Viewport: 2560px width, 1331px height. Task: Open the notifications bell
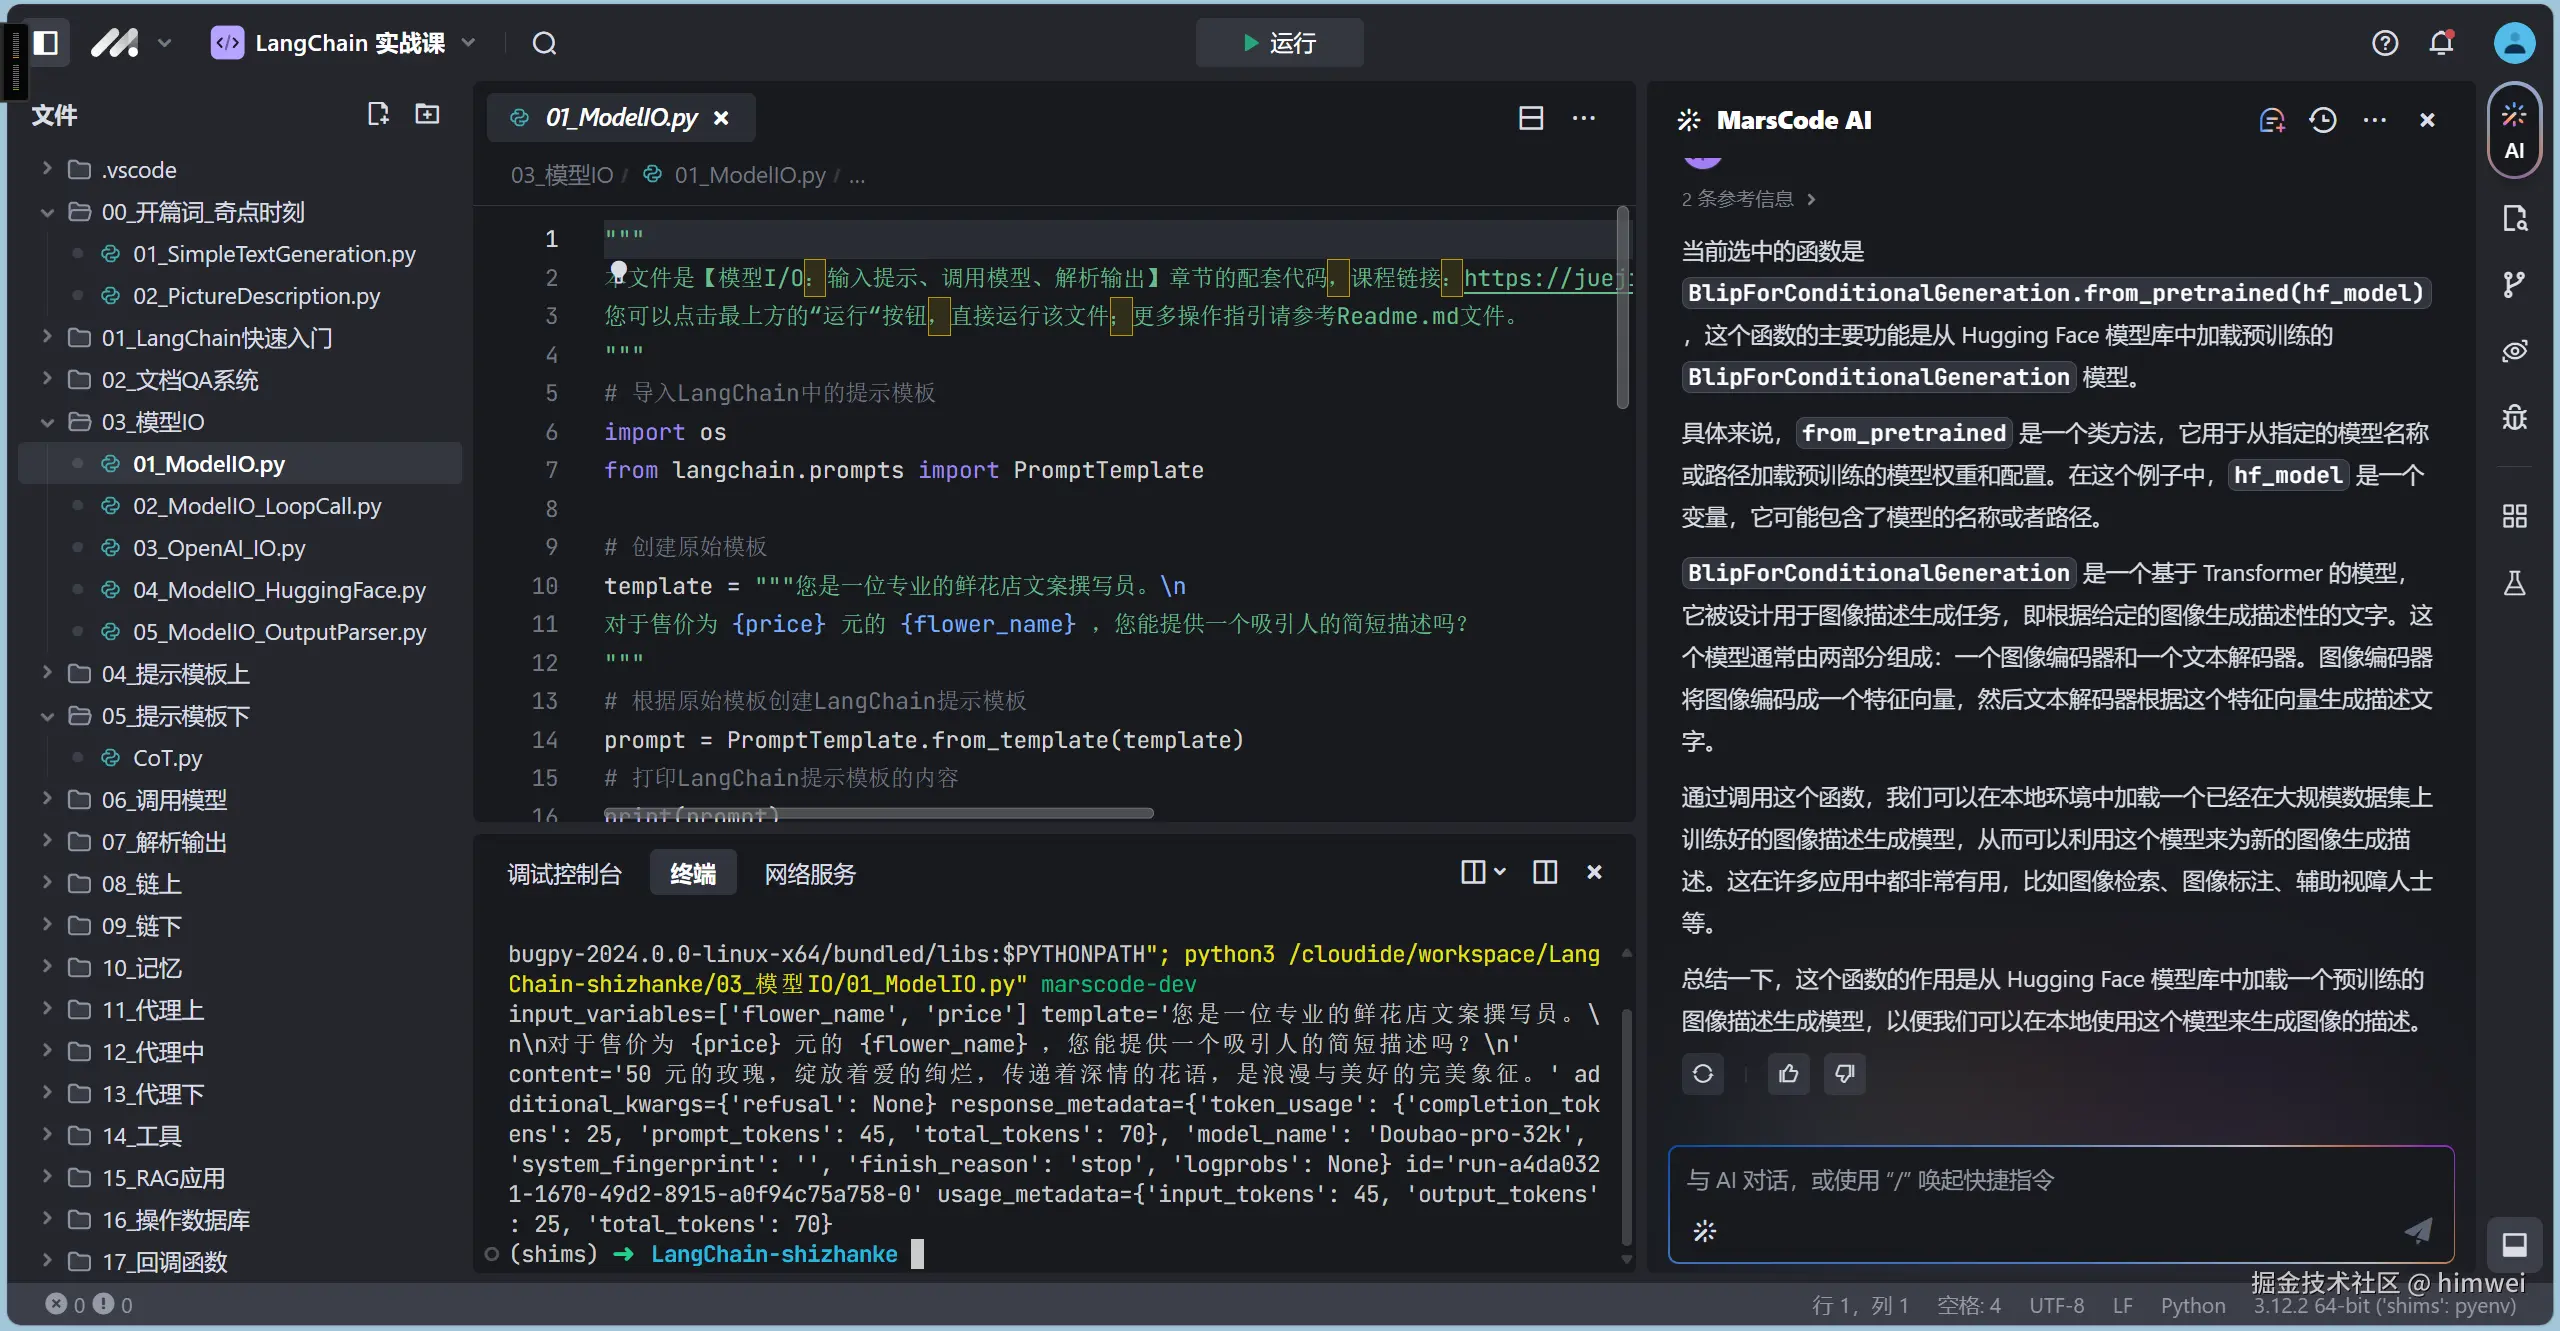coord(2440,42)
